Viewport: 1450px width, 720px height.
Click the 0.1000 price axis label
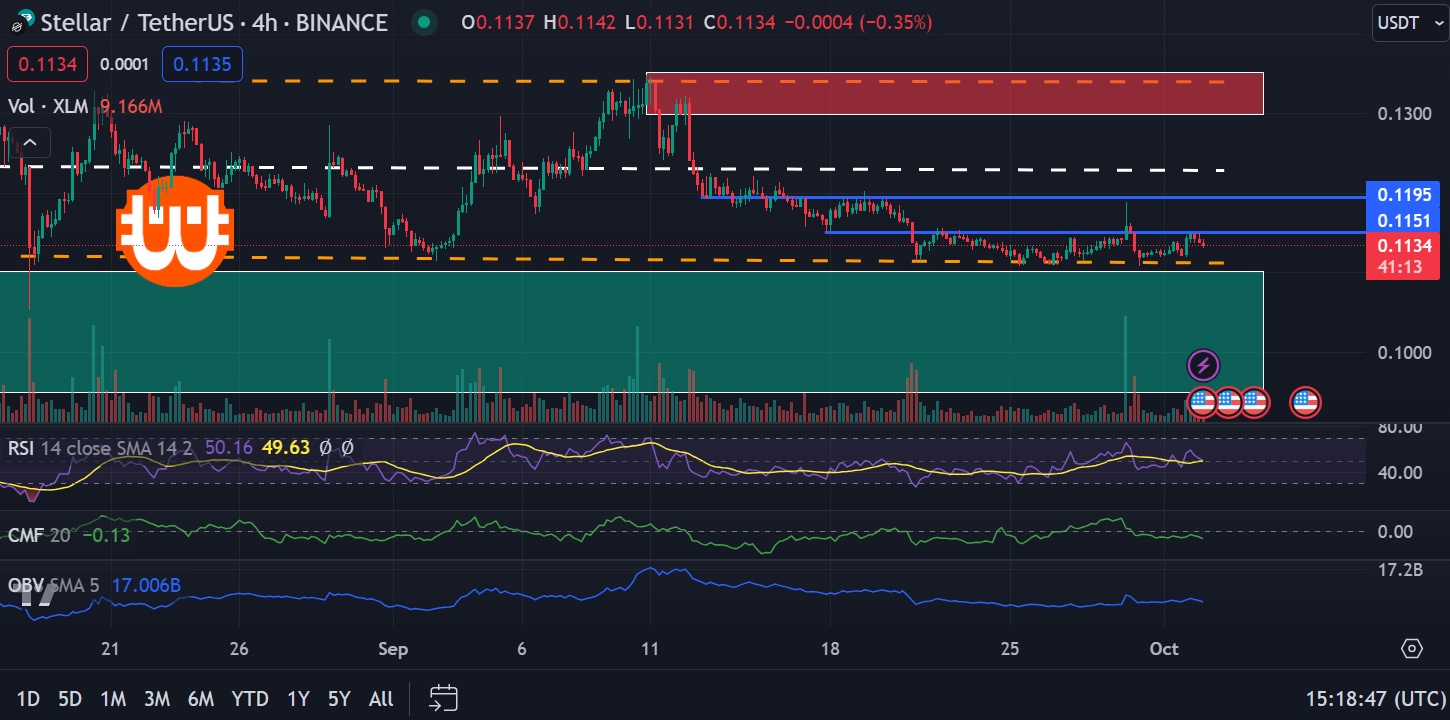[x=1404, y=352]
